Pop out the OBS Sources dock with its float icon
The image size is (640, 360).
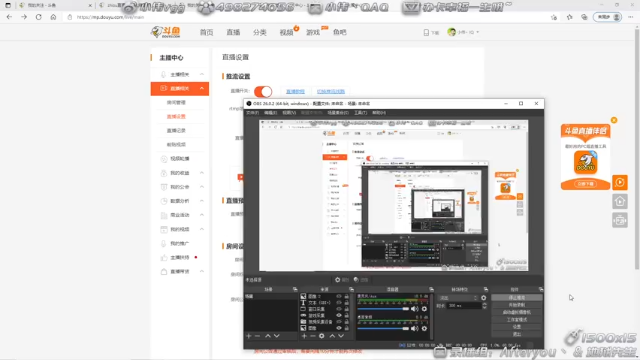351,289
